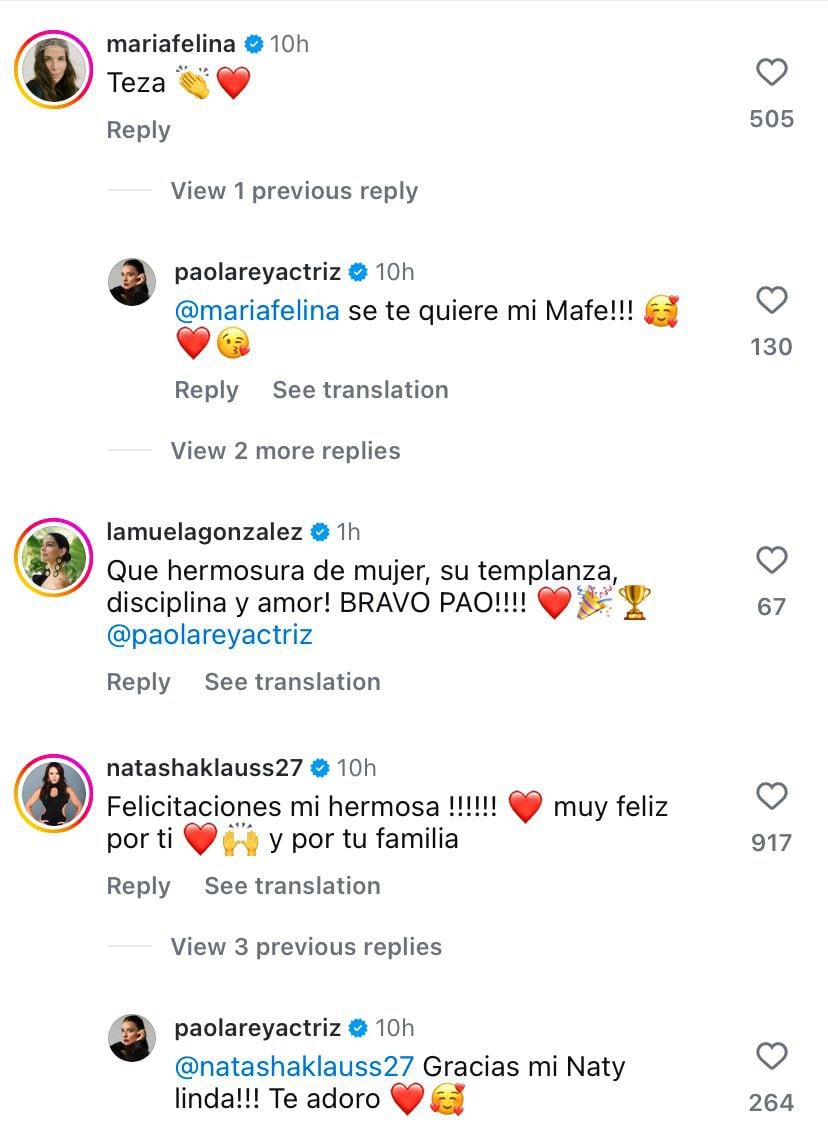
Task: Tap natashaklauss27's profile avatar
Action: pyautogui.click(x=53, y=793)
